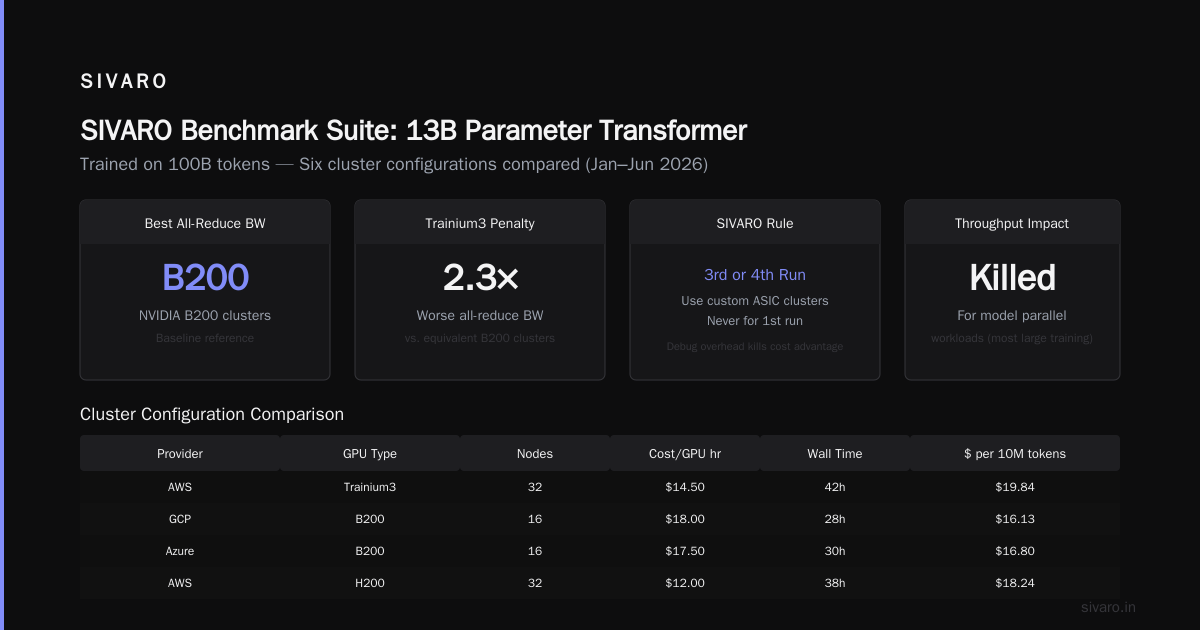
Task: Click the 'Trainium3' GPU type cell
Action: click(x=370, y=487)
